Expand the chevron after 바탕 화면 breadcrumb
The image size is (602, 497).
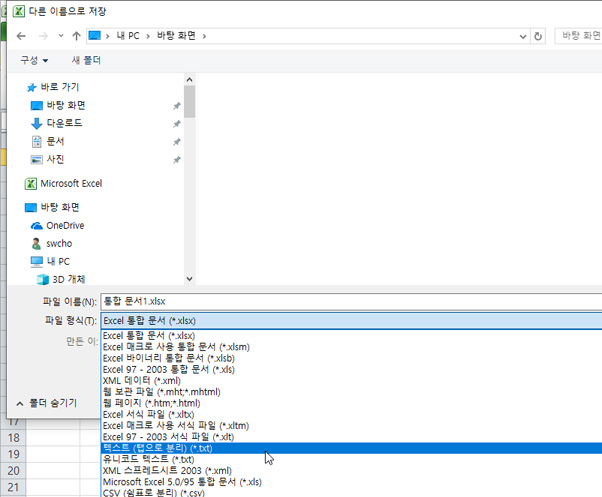click(x=204, y=36)
